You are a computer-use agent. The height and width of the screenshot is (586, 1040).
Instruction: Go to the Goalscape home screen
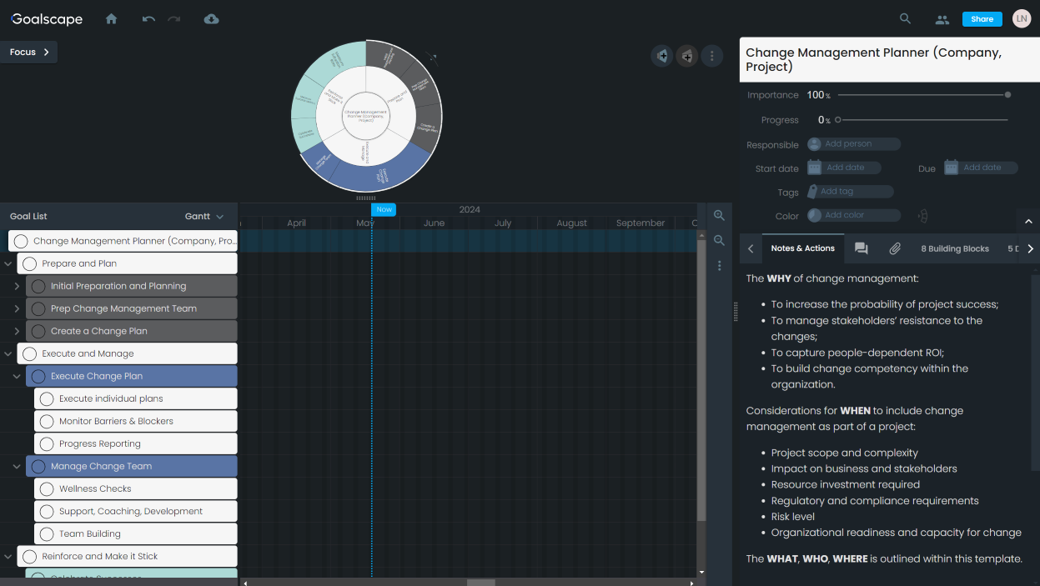pos(111,19)
